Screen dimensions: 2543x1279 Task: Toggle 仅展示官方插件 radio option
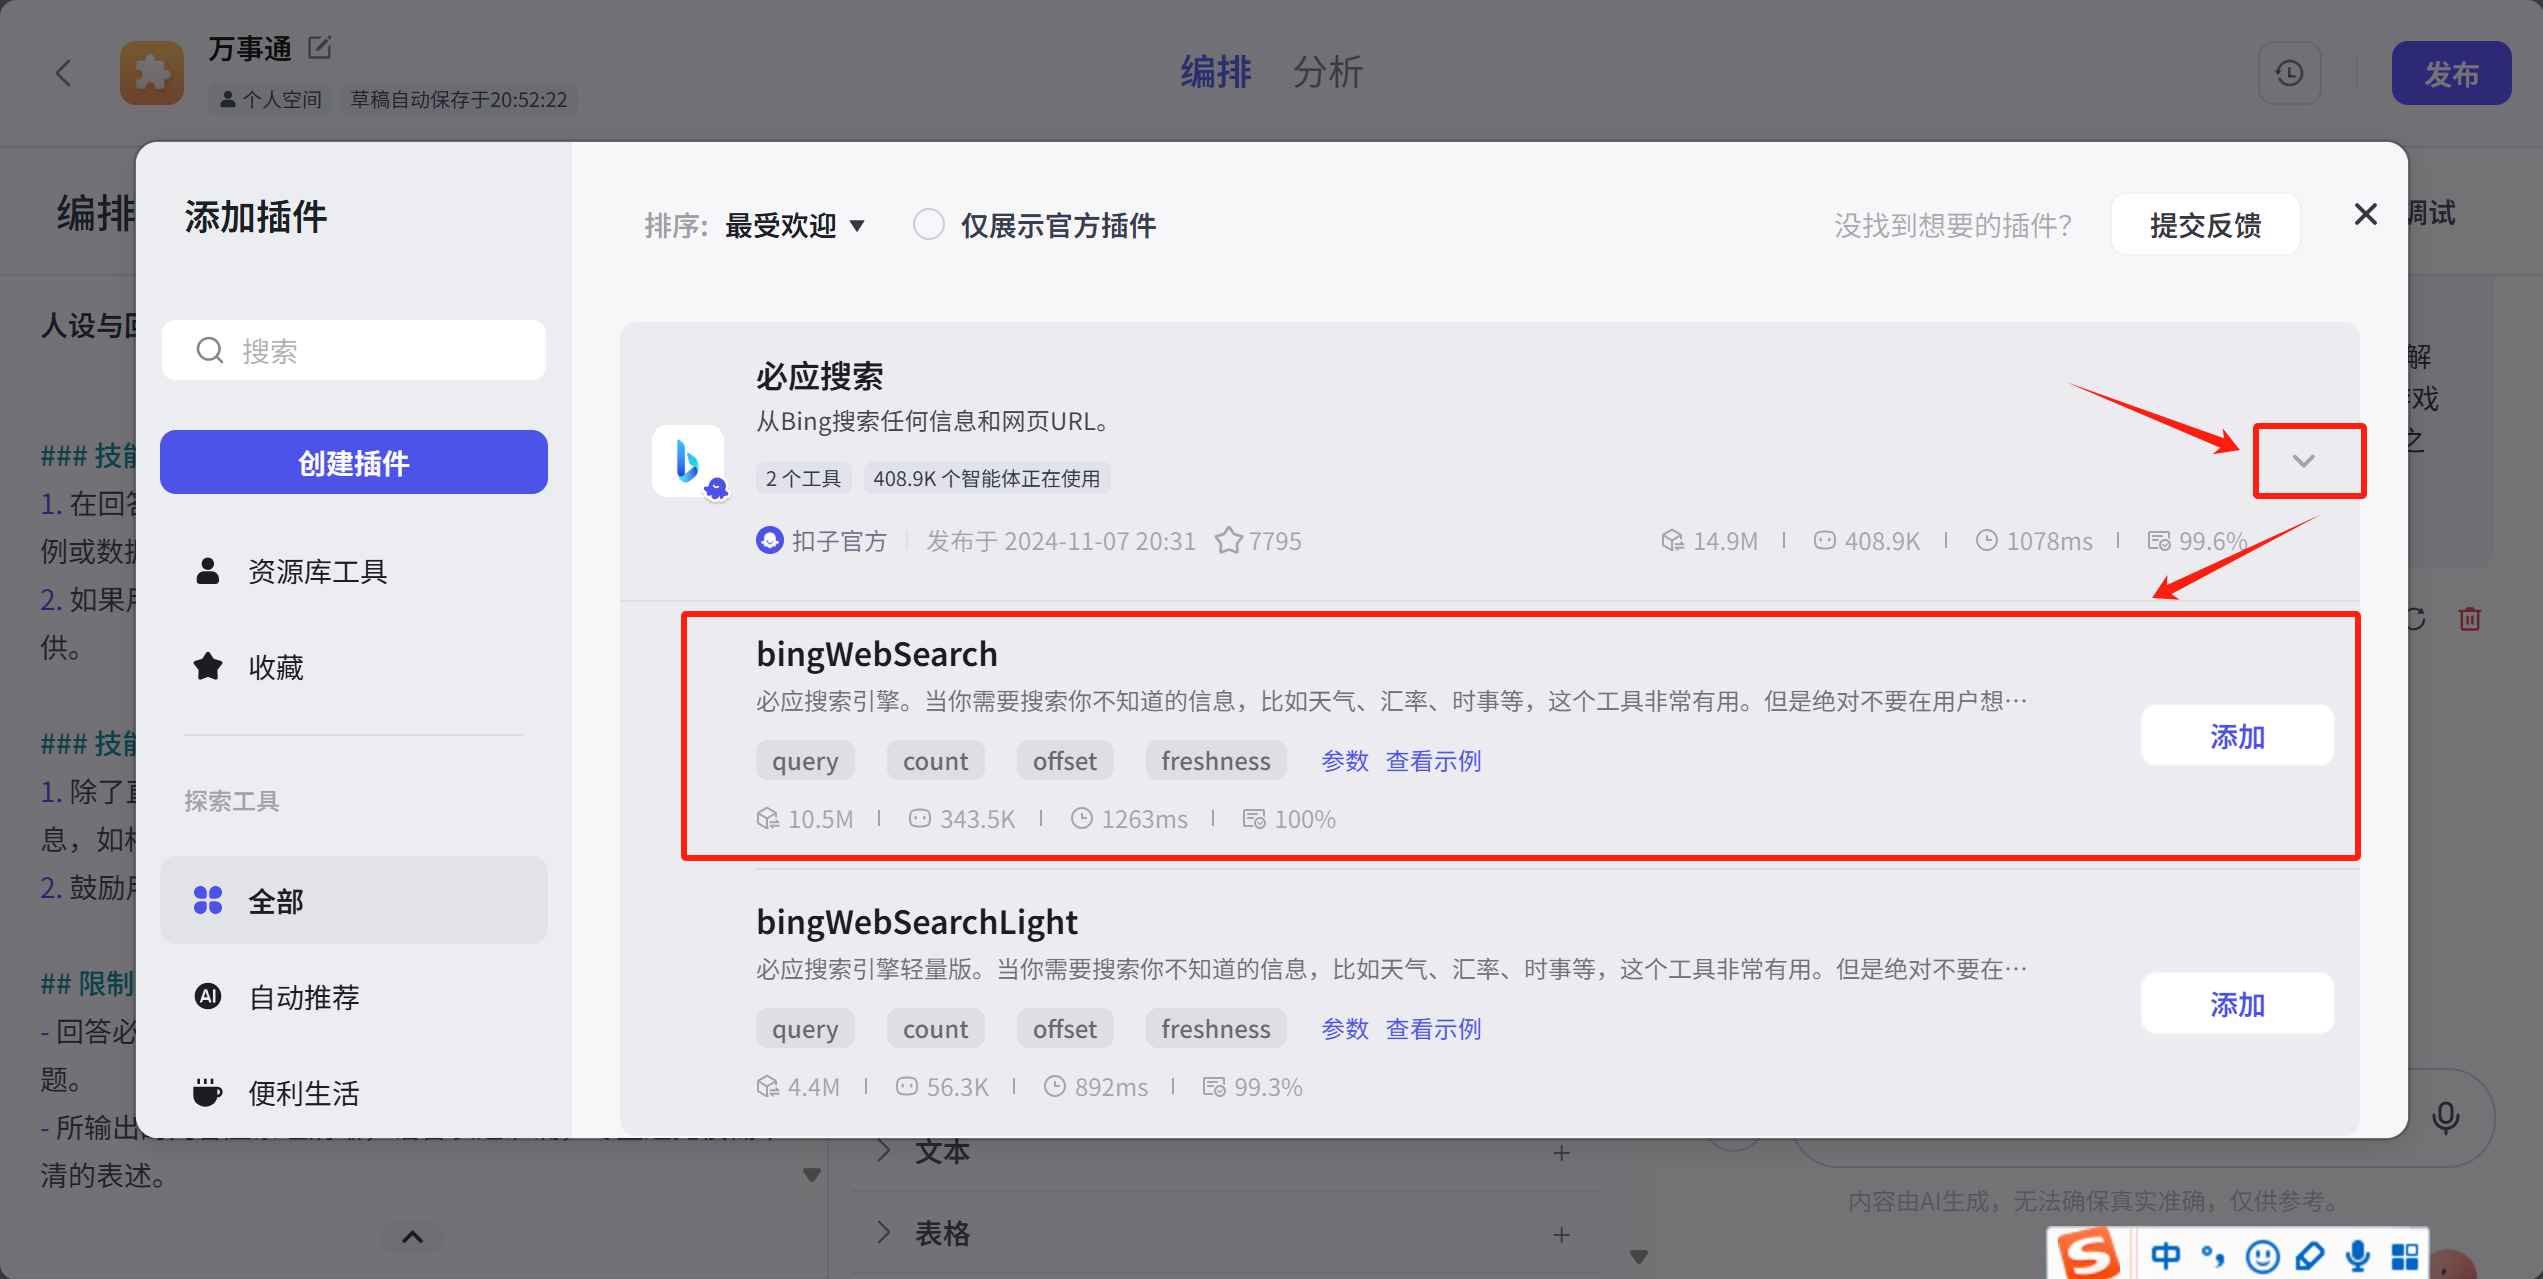click(x=929, y=225)
